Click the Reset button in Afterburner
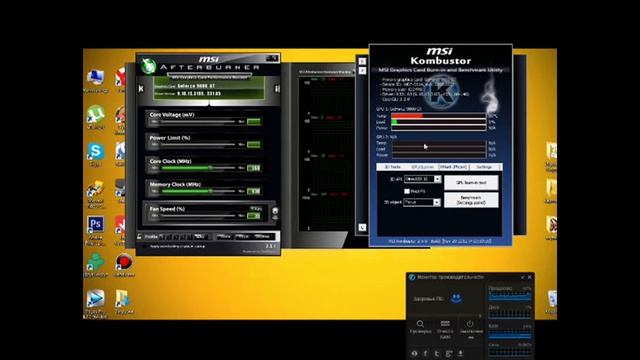Image resolution: width=640 pixels, height=360 pixels. click(x=243, y=236)
